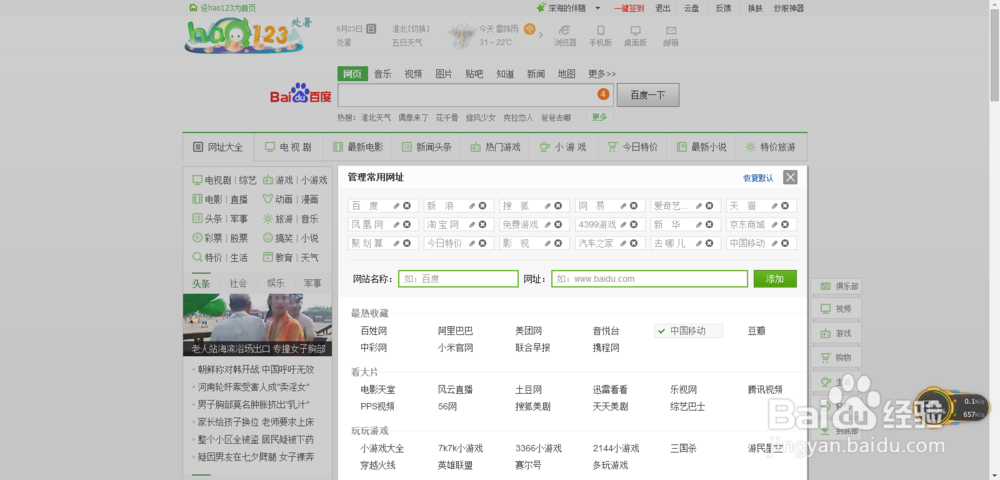Click the thunderstorm weather icon
1000x480 pixels.
point(462,35)
